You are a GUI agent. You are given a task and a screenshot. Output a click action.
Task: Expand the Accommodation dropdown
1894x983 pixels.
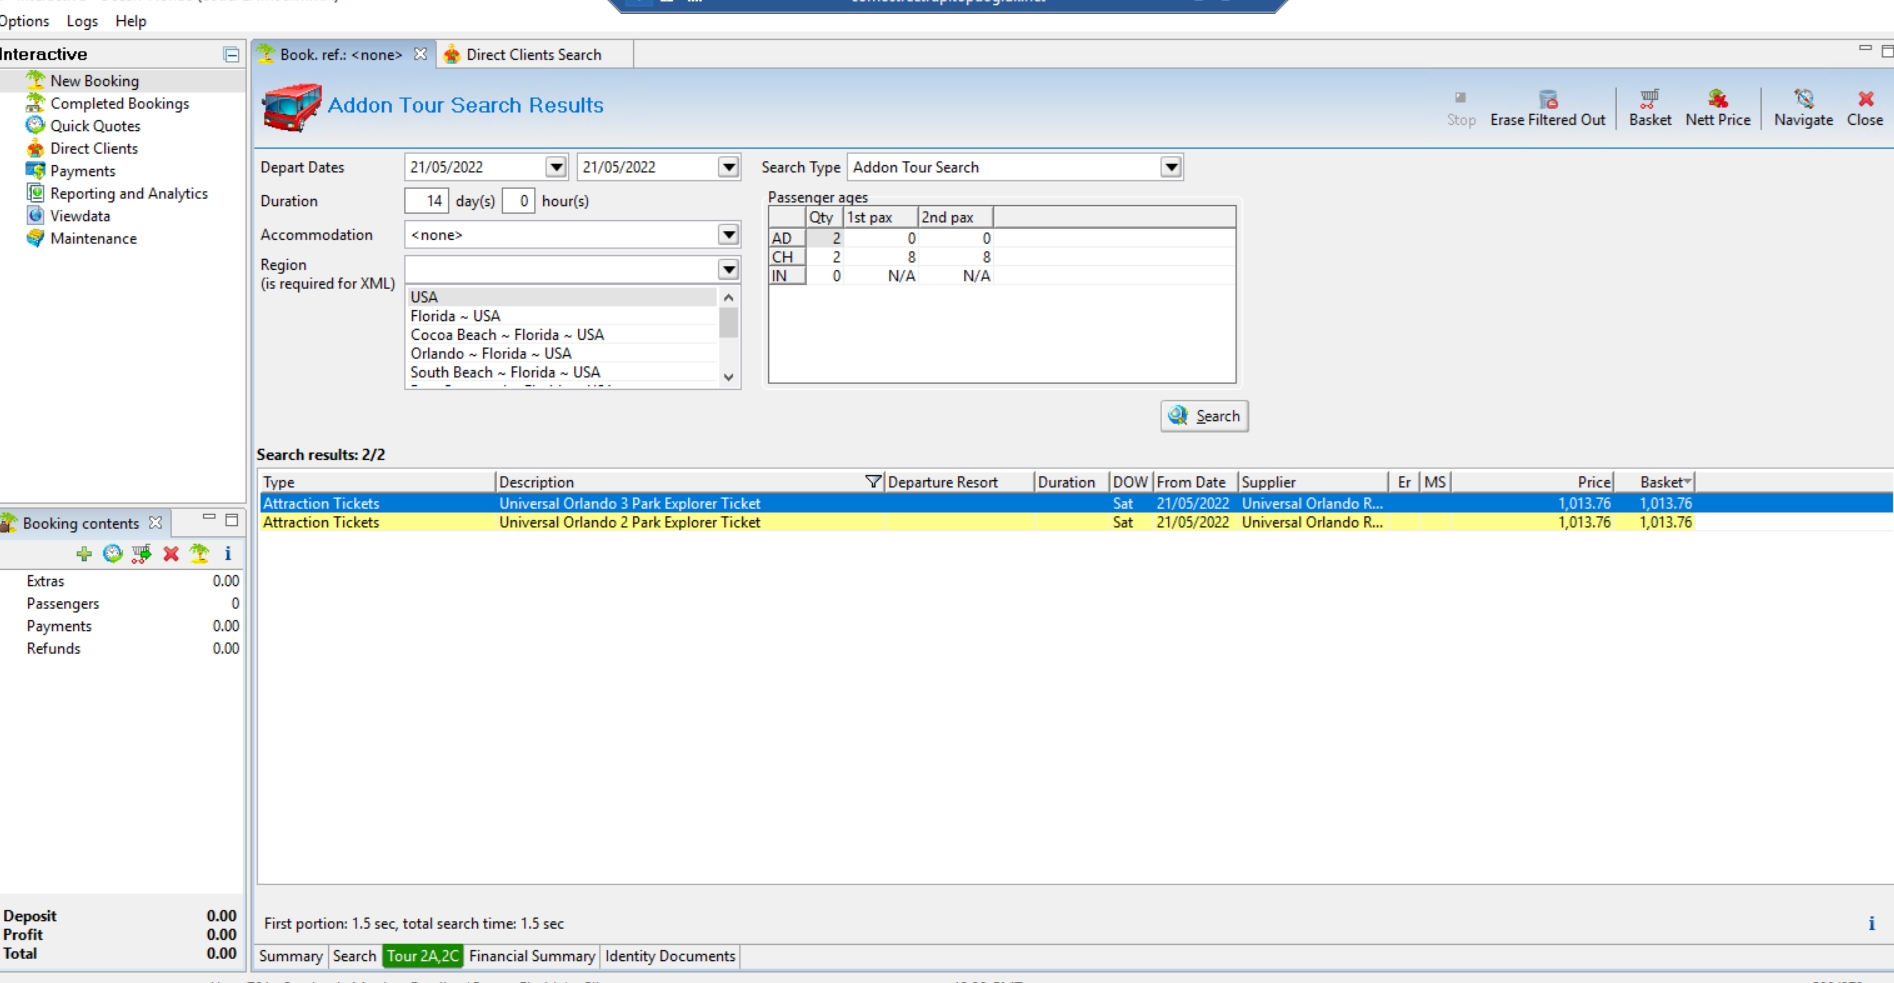tap(729, 235)
